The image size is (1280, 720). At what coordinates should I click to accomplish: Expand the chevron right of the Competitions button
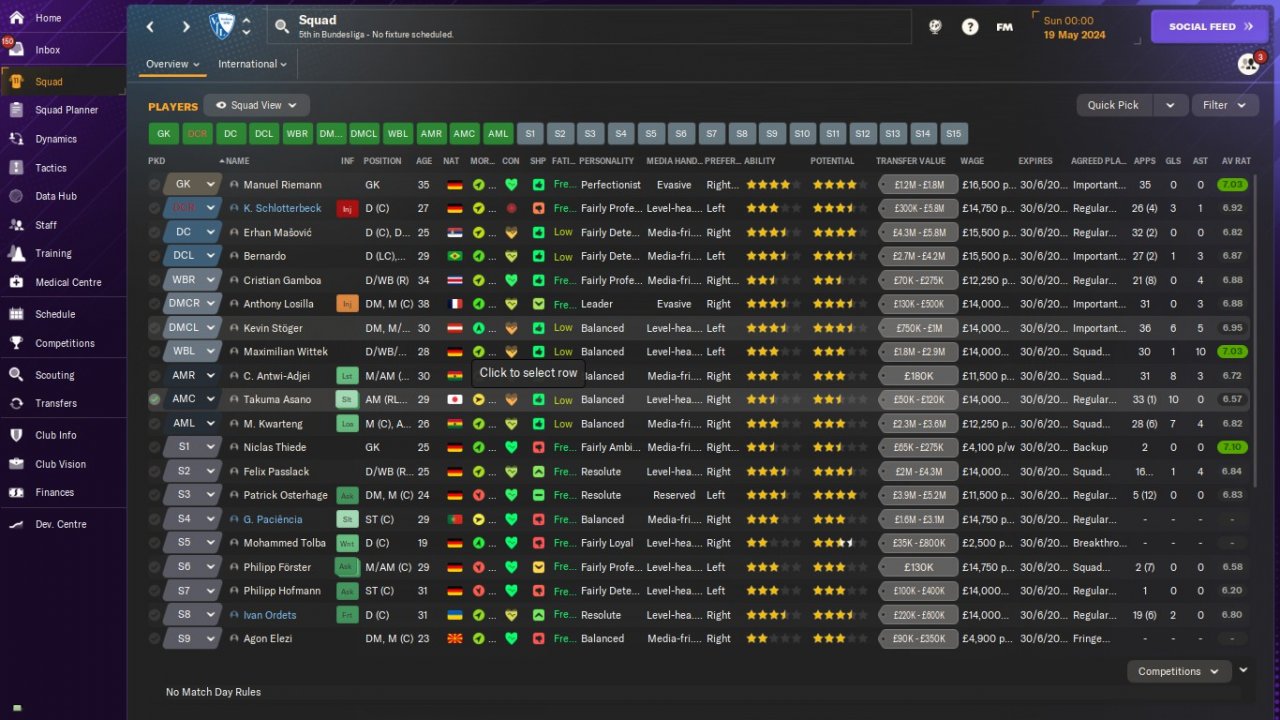[1243, 671]
